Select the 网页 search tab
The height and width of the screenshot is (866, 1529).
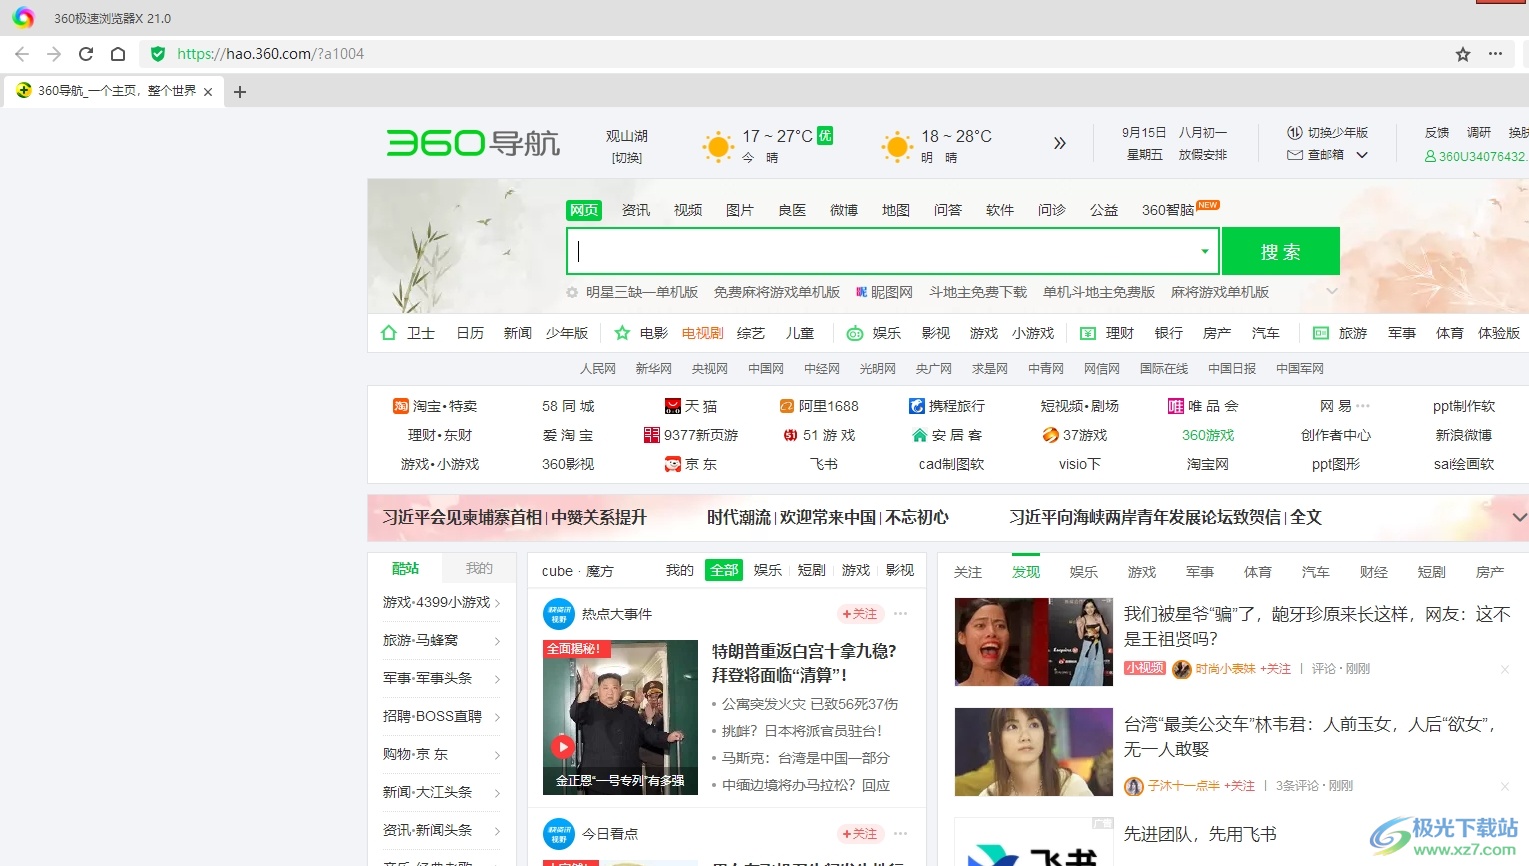[x=584, y=210]
